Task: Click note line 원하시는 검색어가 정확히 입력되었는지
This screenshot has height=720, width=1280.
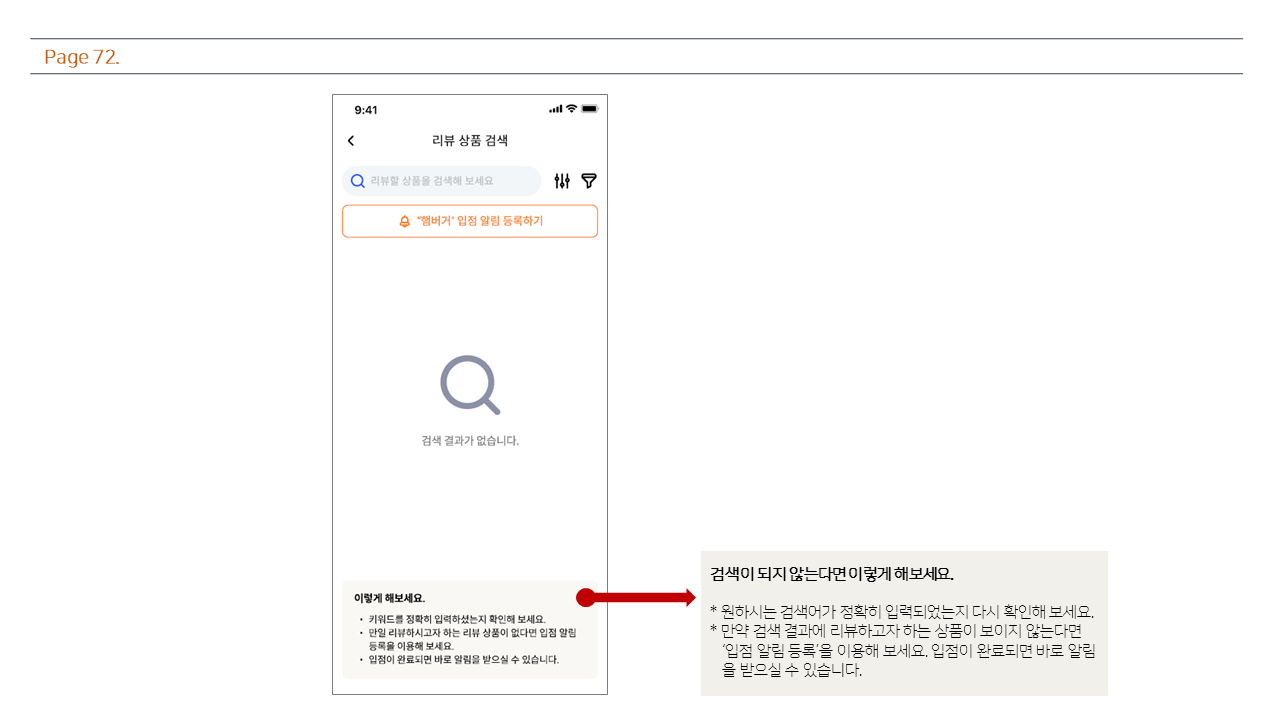Action: (x=902, y=612)
